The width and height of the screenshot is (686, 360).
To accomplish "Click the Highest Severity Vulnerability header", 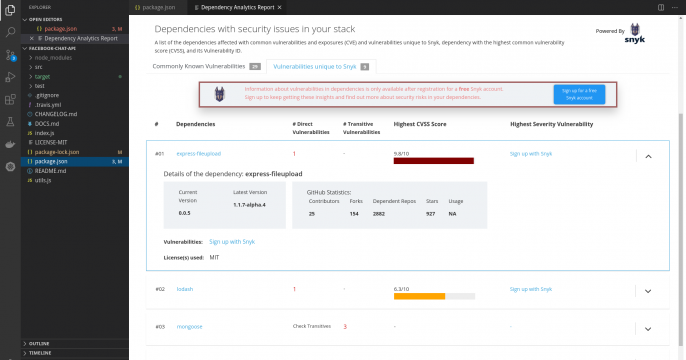I will pos(551,124).
